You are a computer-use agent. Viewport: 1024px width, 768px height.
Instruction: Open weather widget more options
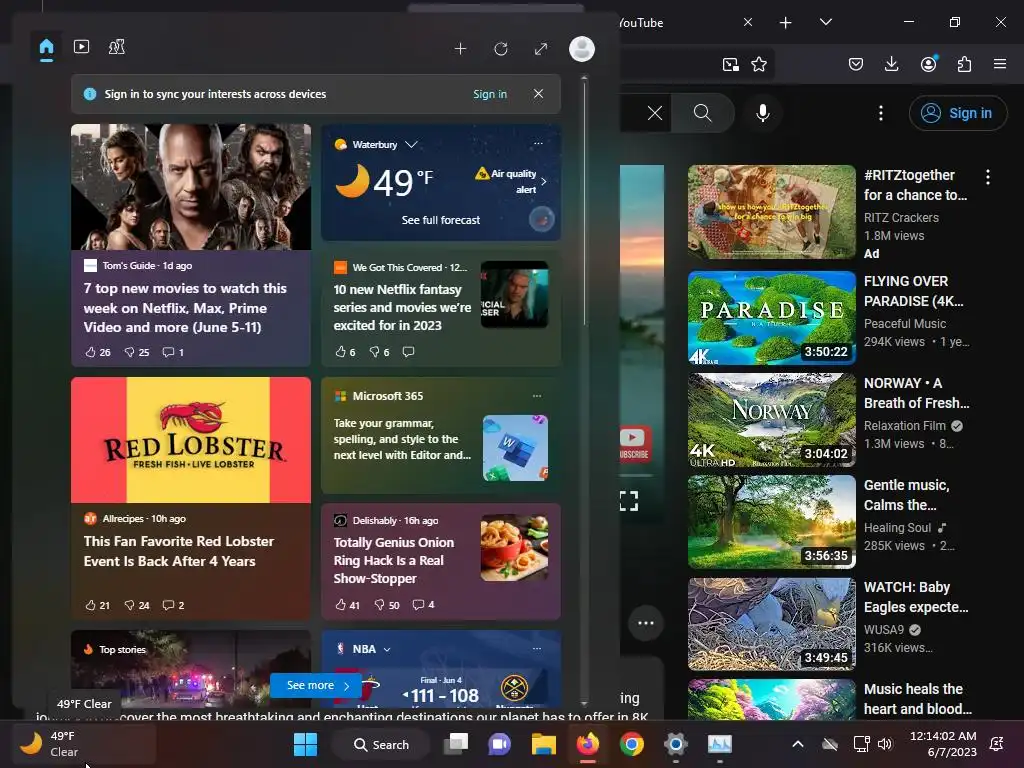tap(538, 144)
